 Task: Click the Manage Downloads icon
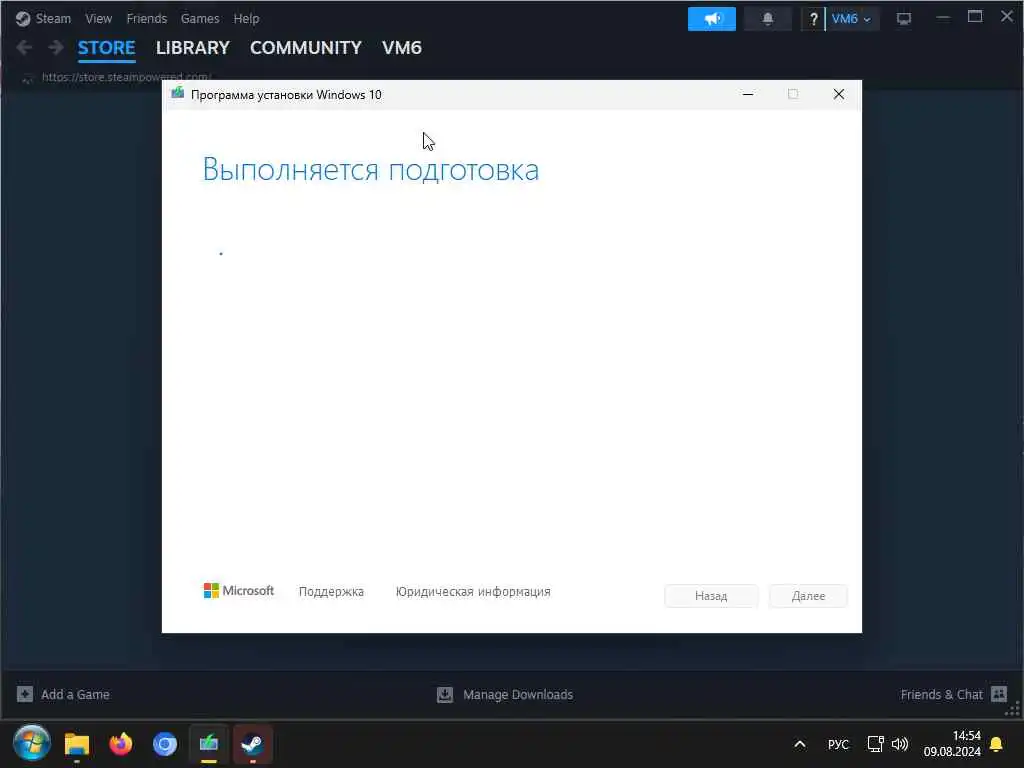point(445,694)
